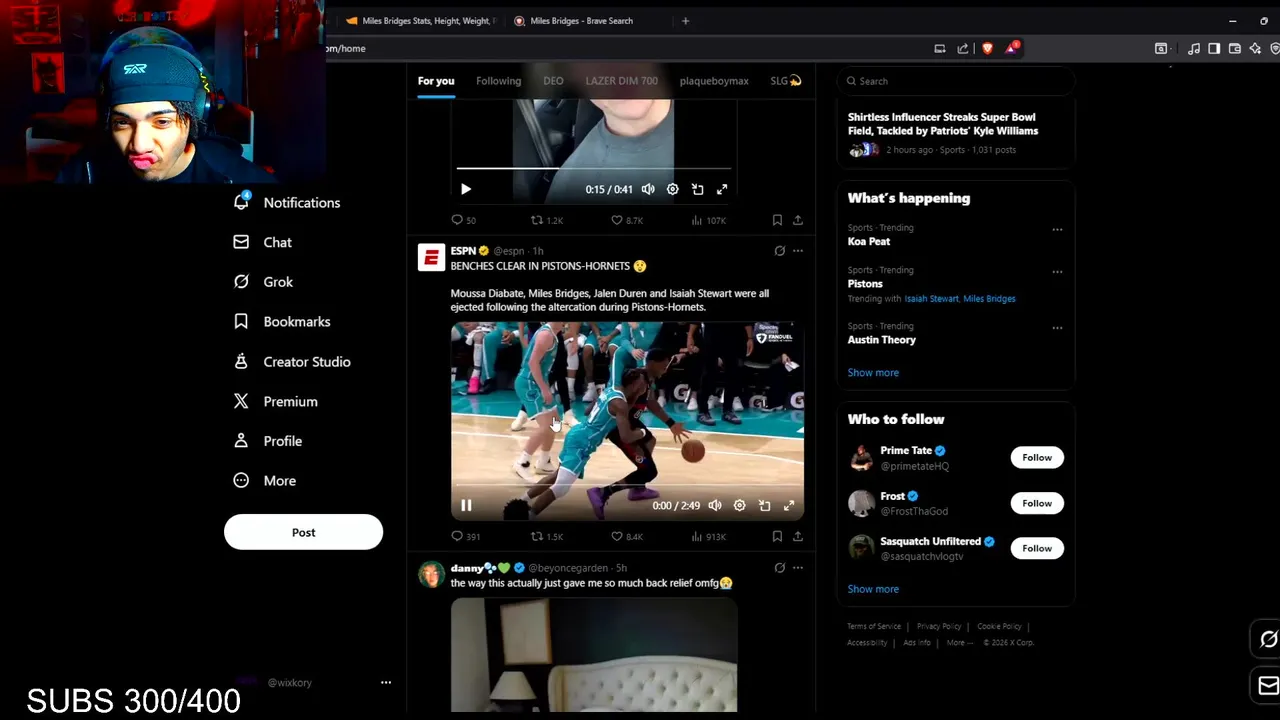1280x720 pixels.
Task: Click the Search input field
Action: tap(955, 81)
